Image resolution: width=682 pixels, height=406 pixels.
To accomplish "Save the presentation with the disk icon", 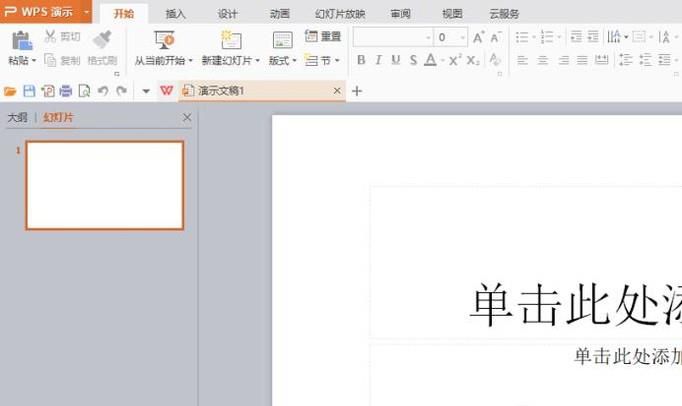I will [29, 91].
